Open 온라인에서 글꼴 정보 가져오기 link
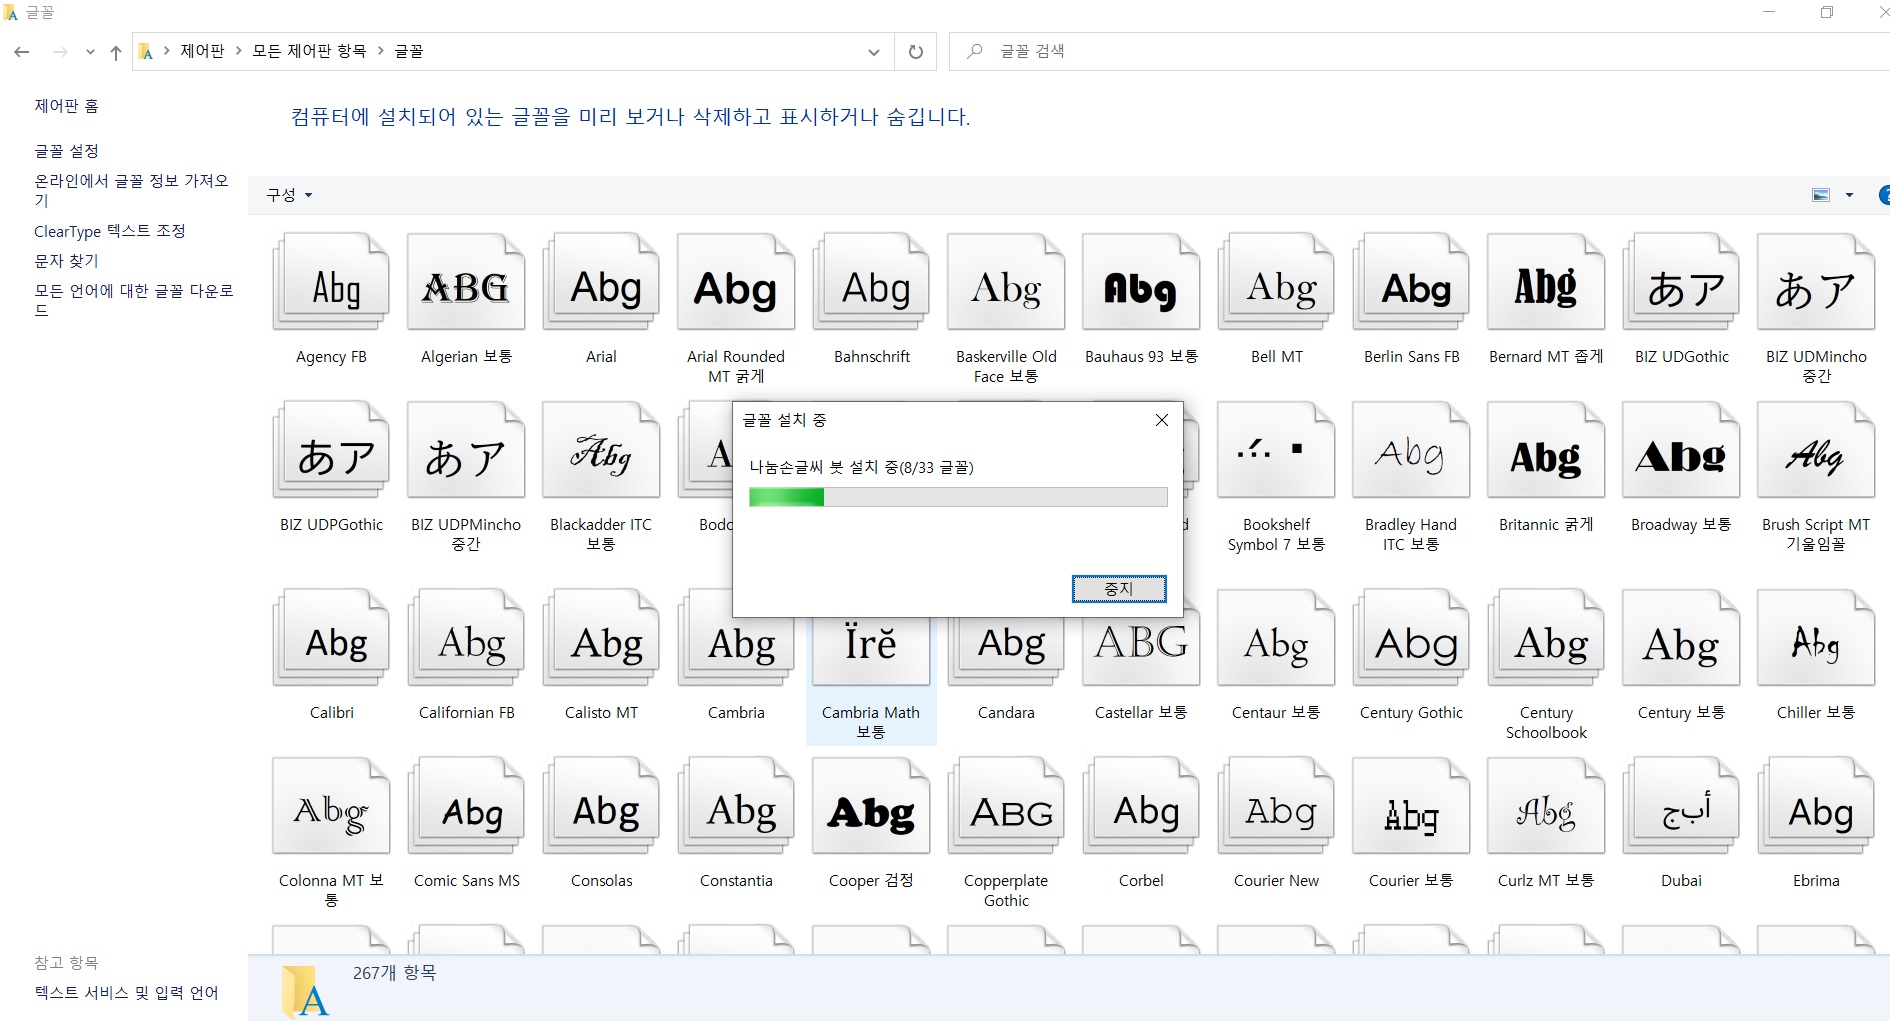The width and height of the screenshot is (1890, 1021). [132, 191]
